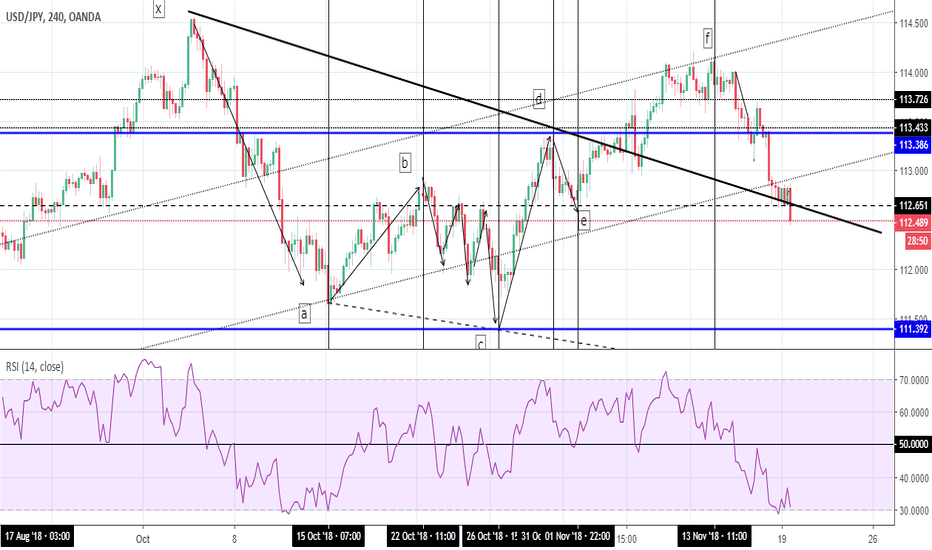Image resolution: width=932 pixels, height=550 pixels.
Task: Click the 114.000 price axis label
Action: tap(914, 73)
